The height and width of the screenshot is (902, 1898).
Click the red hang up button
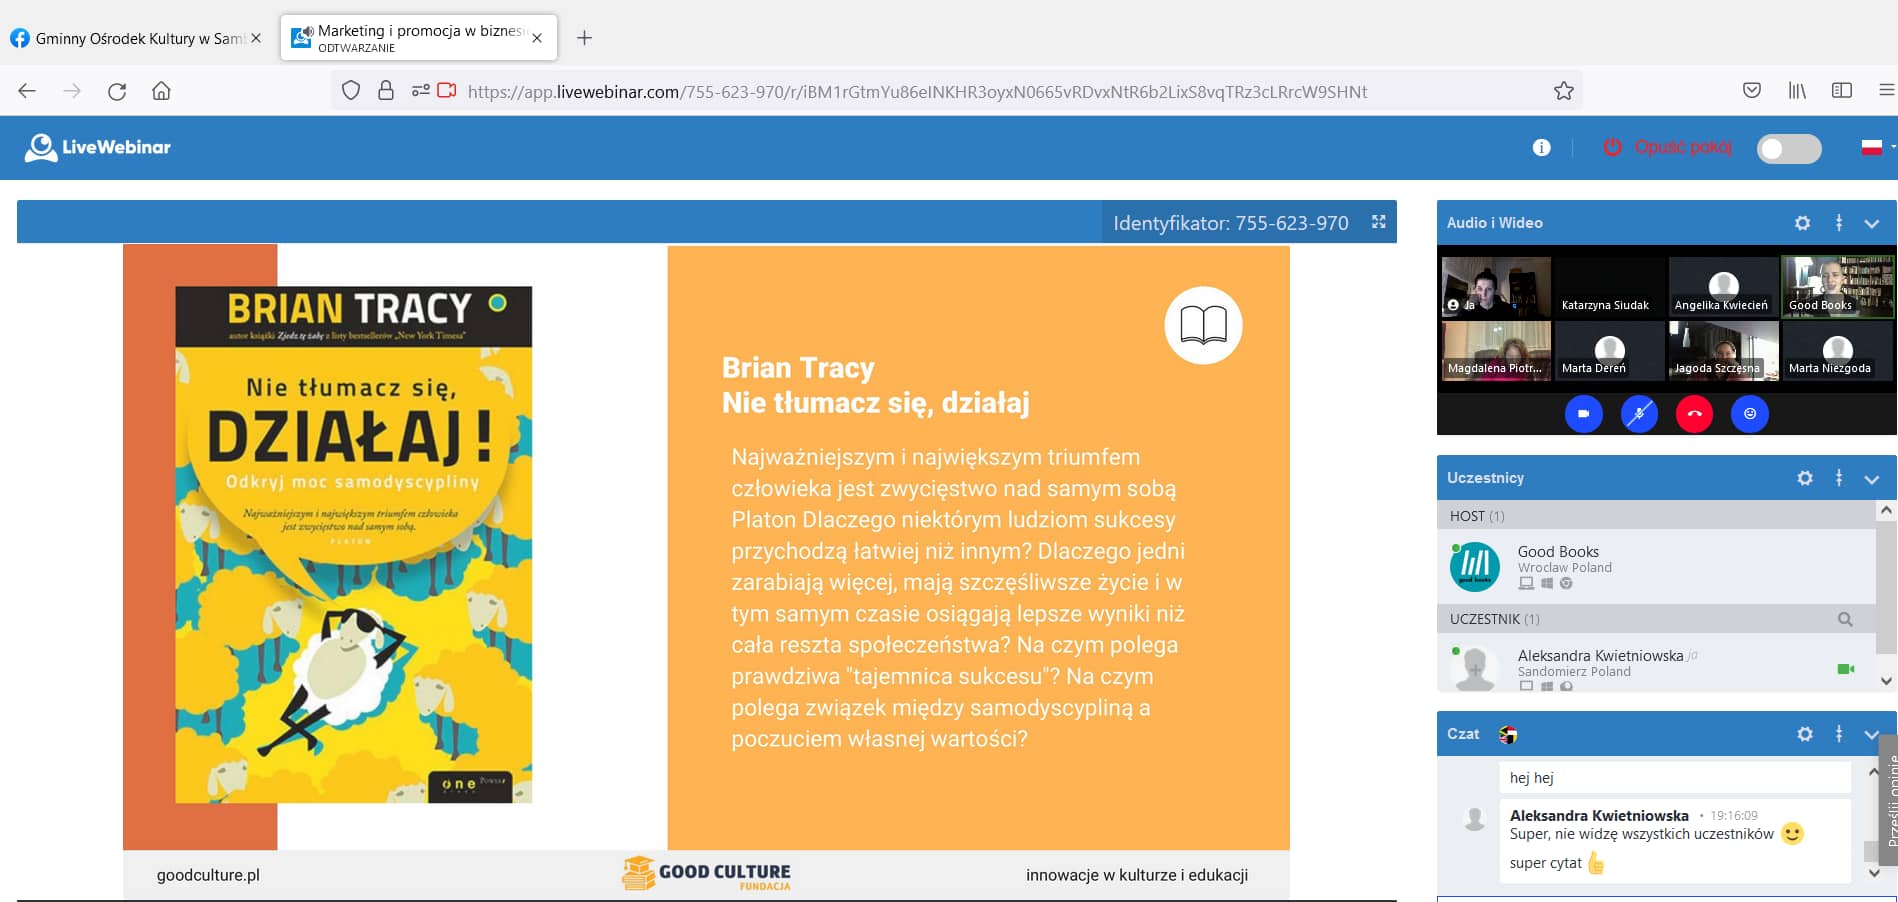[1694, 414]
